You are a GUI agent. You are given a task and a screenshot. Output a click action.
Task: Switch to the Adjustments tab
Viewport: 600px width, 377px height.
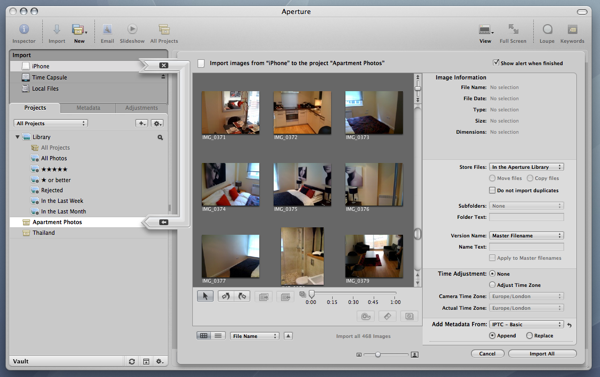click(141, 108)
